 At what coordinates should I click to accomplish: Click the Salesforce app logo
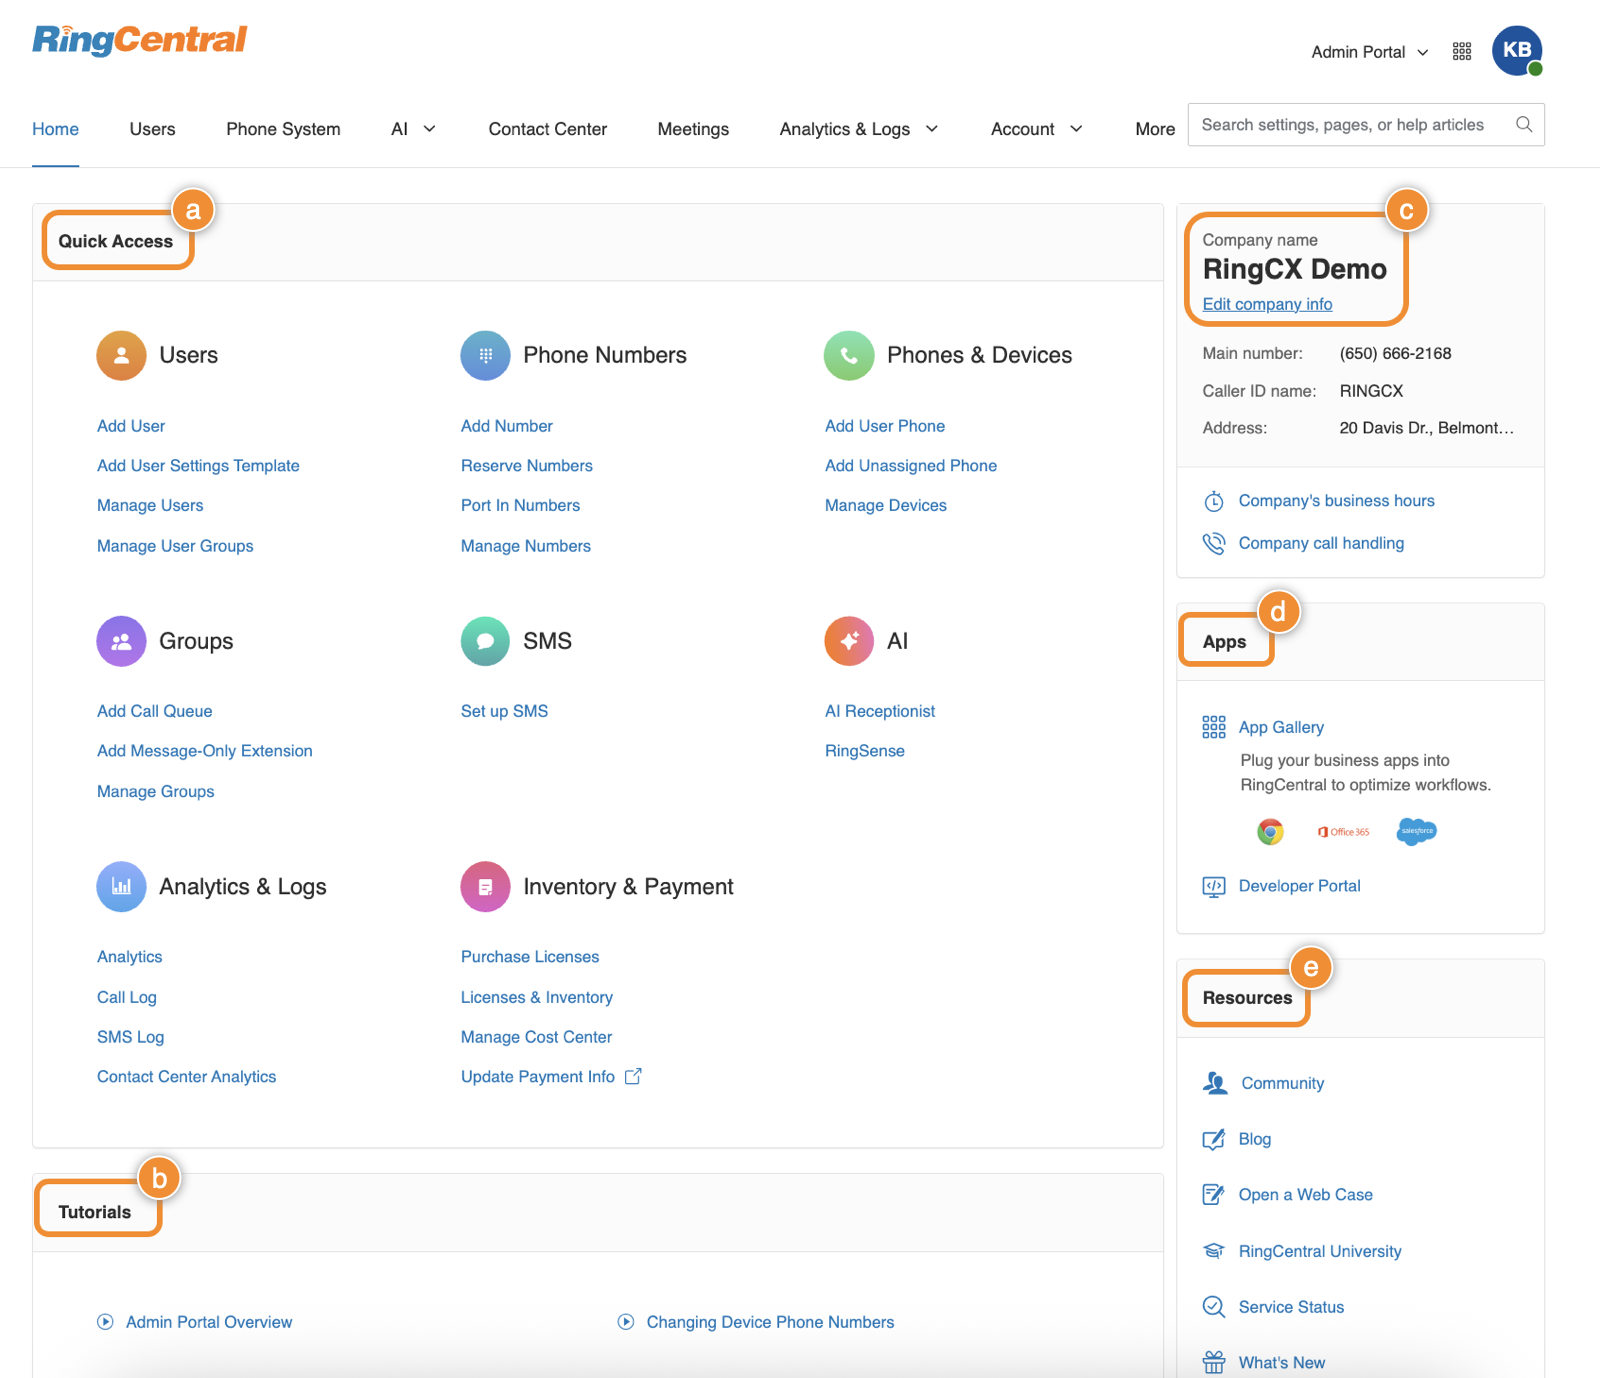click(x=1416, y=831)
